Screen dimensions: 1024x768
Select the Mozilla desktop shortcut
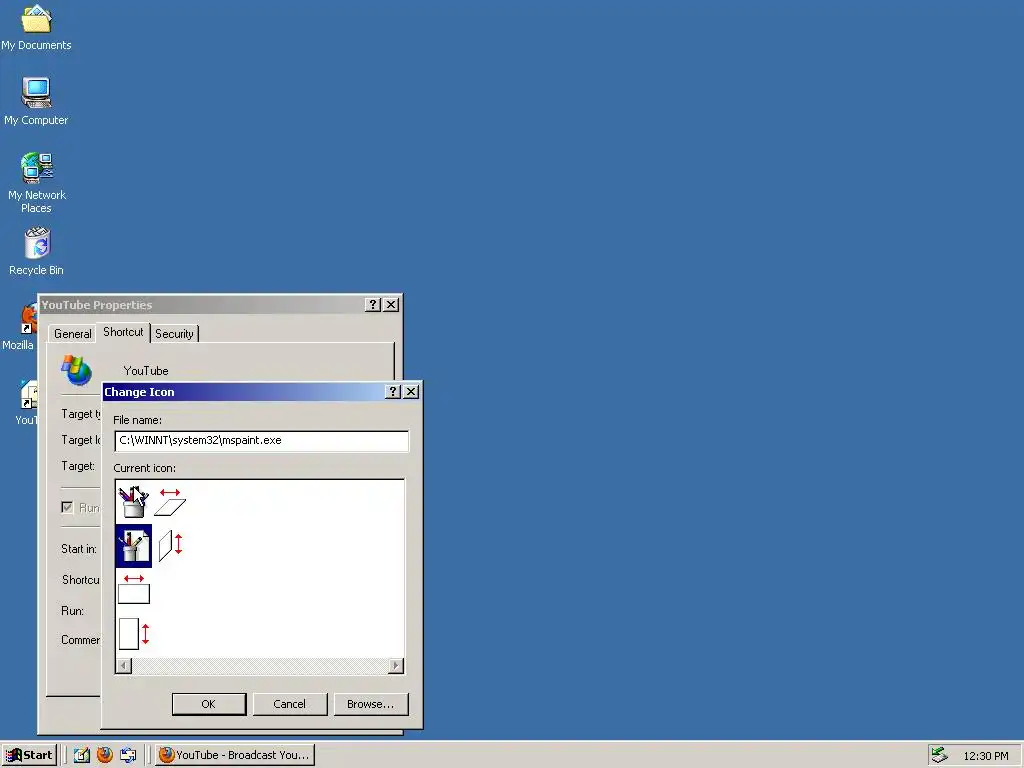pyautogui.click(x=18, y=327)
